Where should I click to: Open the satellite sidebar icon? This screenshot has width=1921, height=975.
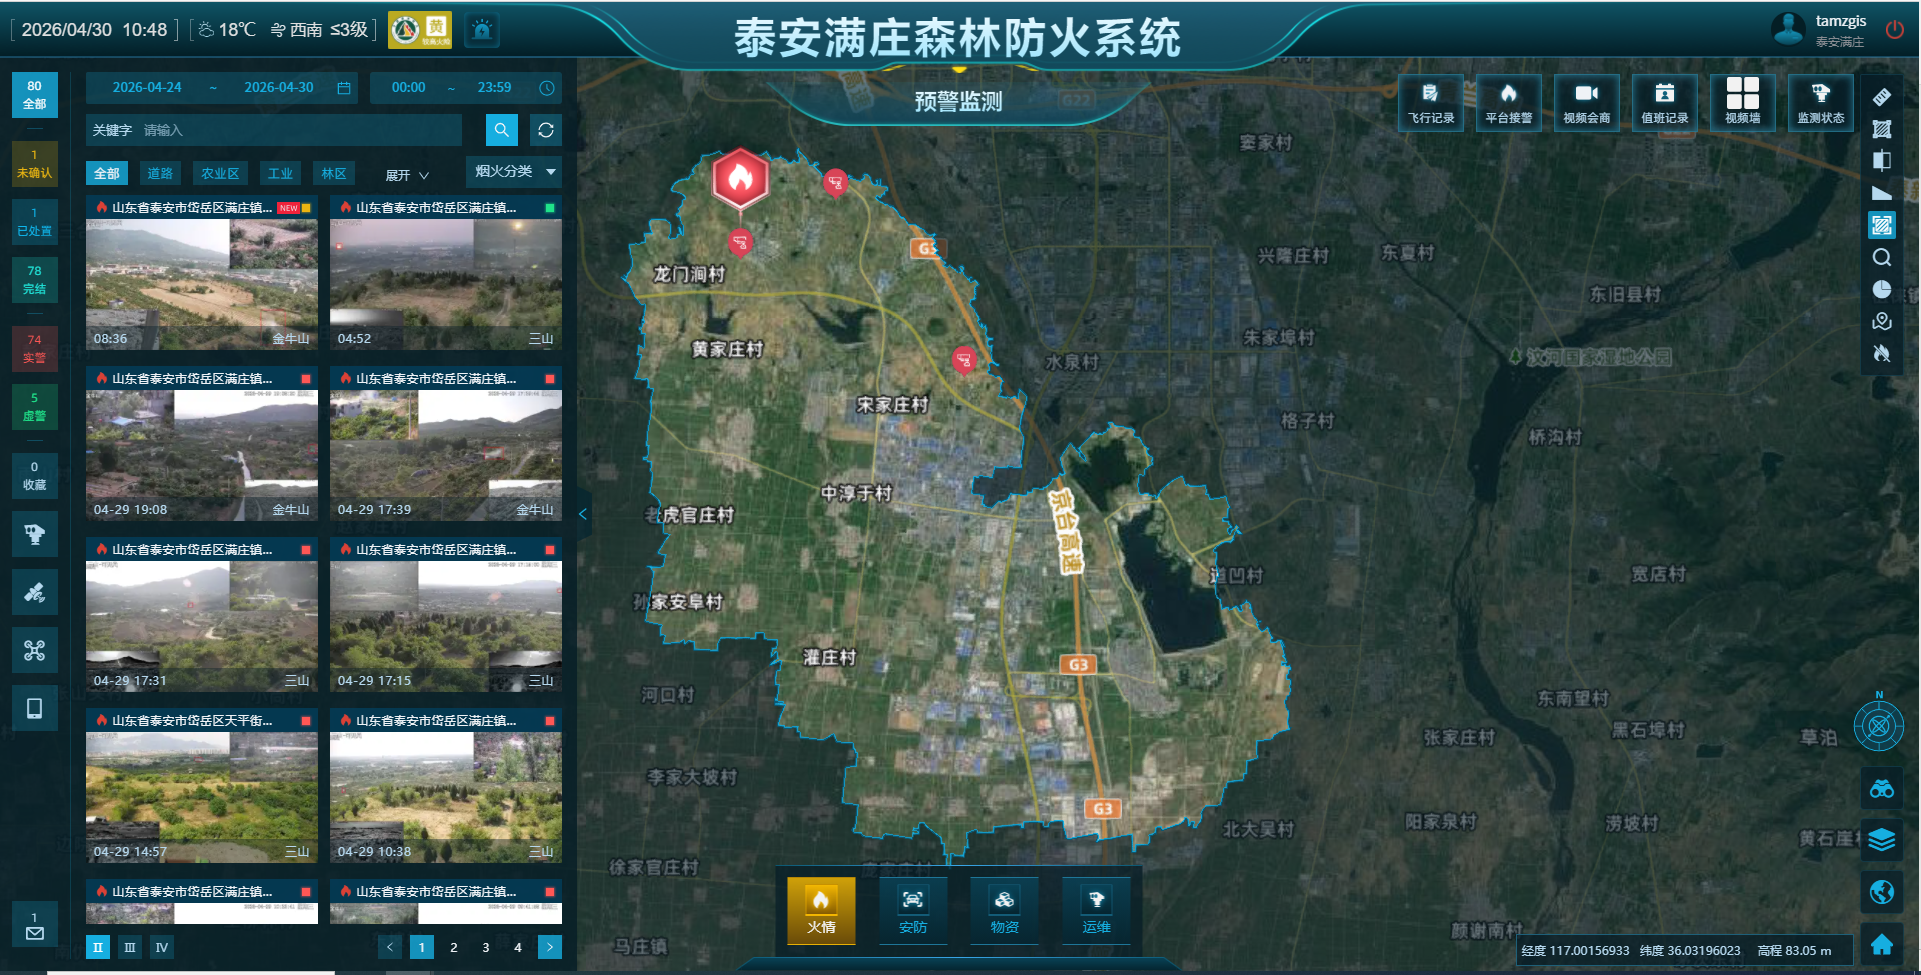(x=34, y=592)
